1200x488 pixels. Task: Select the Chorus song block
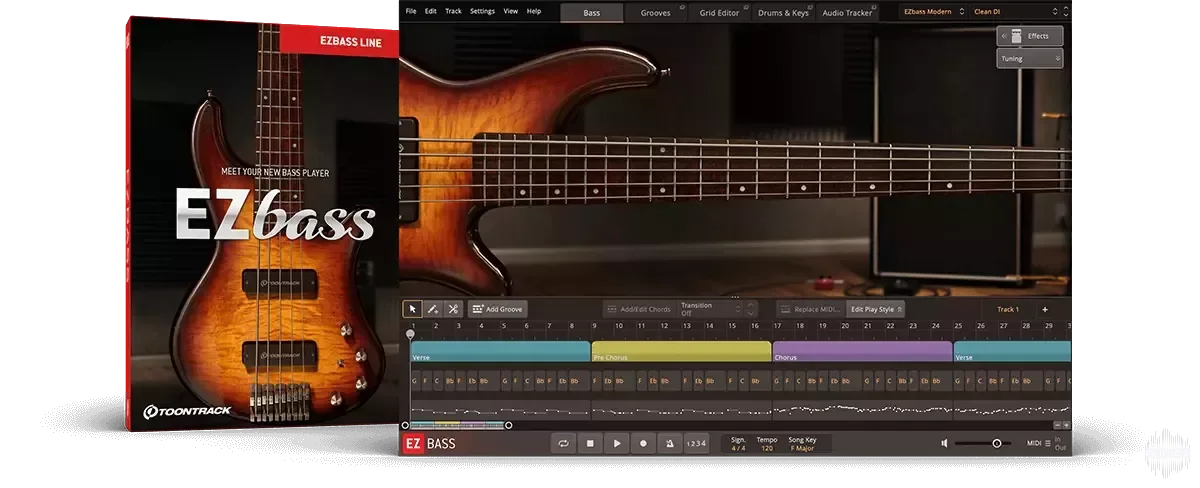point(862,352)
